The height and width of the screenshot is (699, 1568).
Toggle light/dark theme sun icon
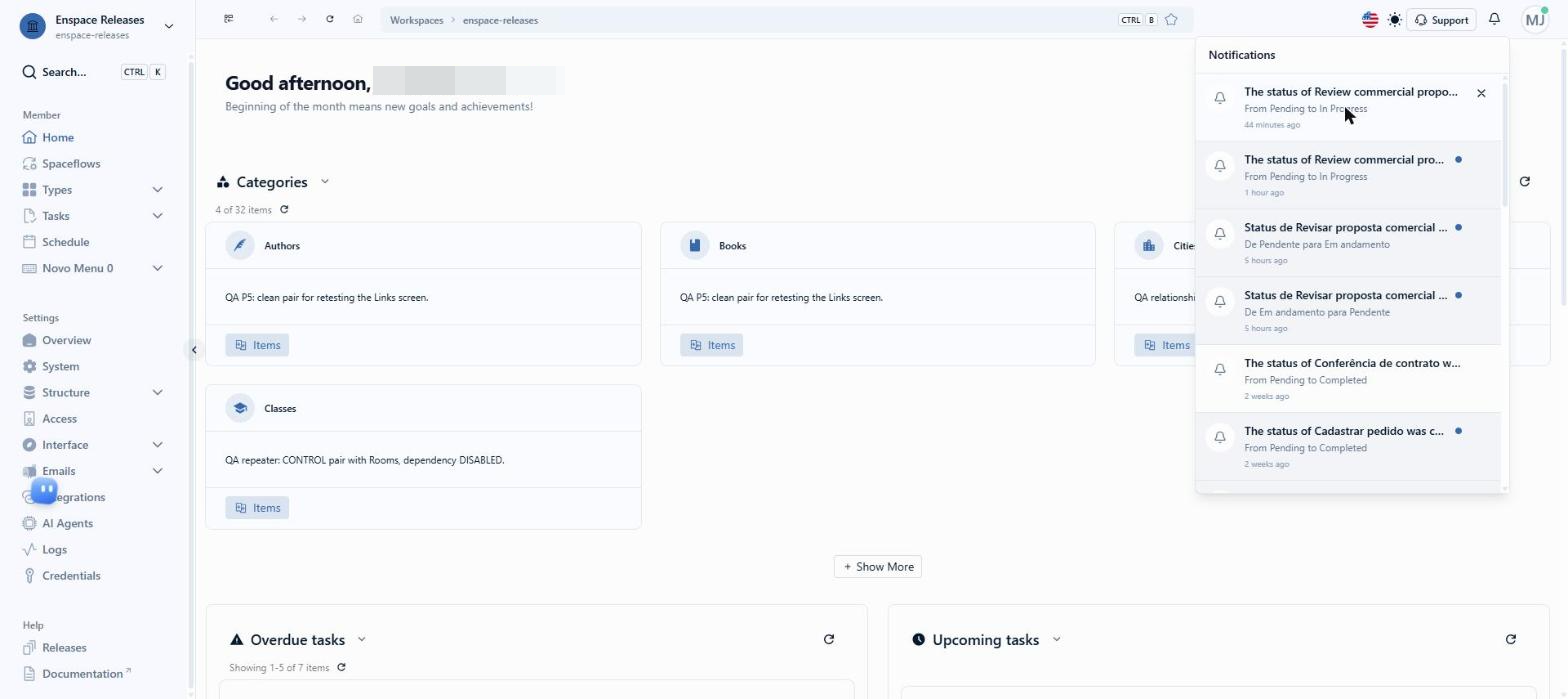click(1394, 20)
